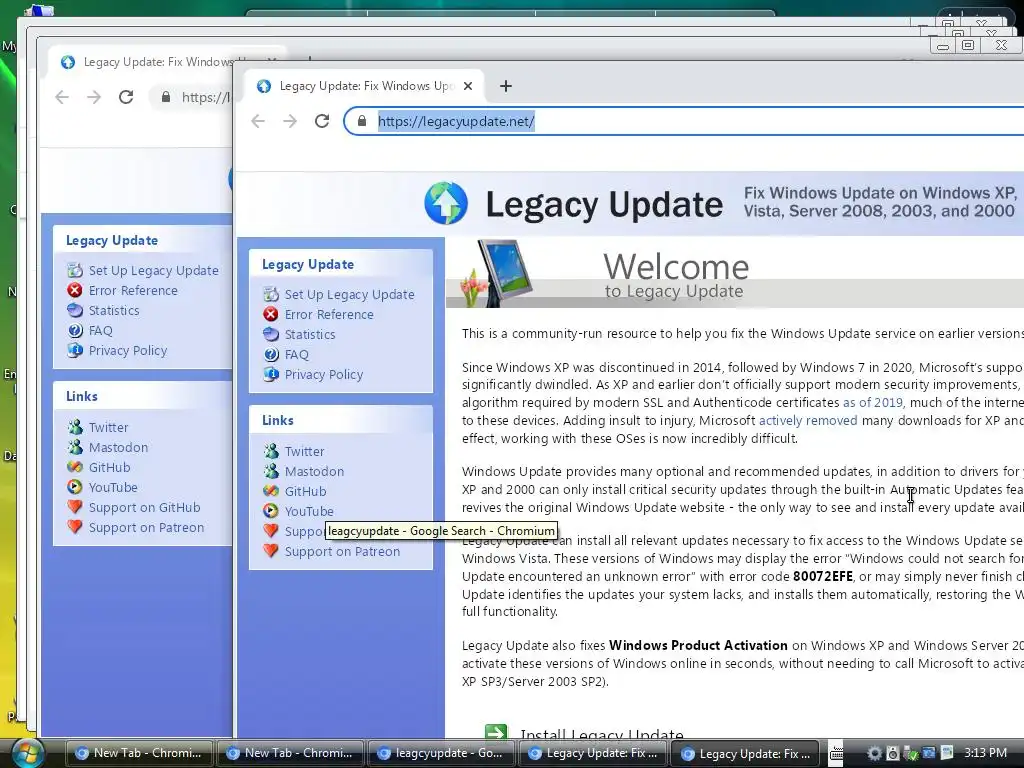Open Error Reference link in front window
The image size is (1024, 768).
point(329,314)
